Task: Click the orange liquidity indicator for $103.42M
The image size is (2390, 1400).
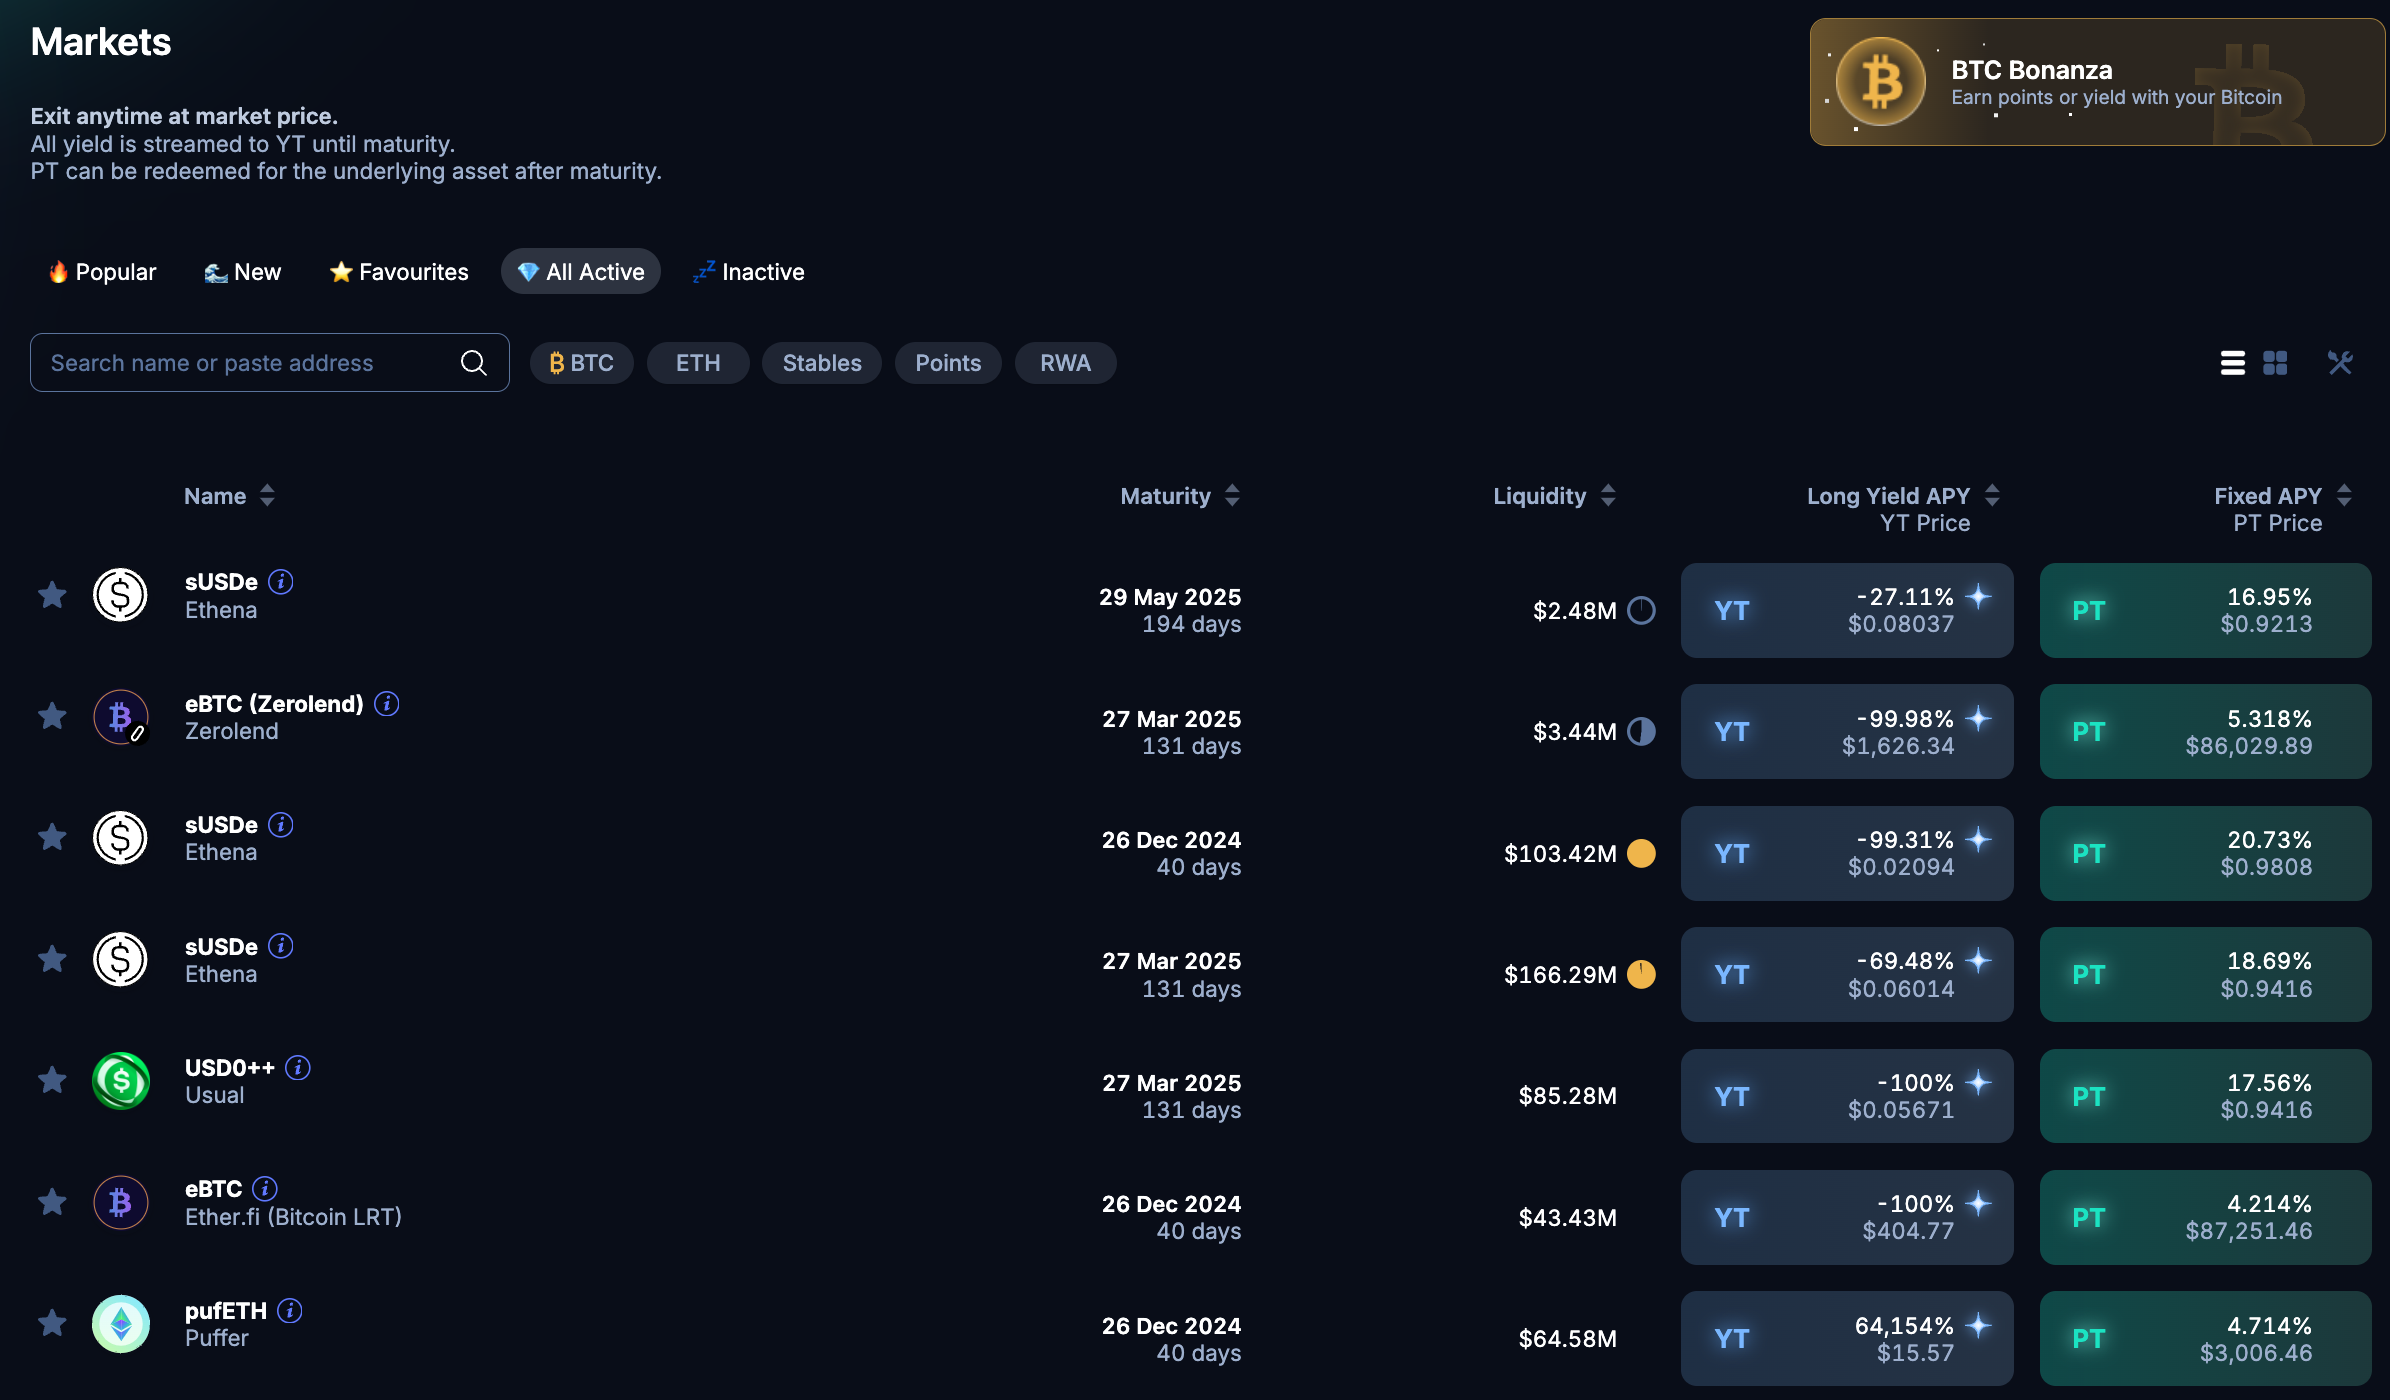Action: pos(1641,853)
